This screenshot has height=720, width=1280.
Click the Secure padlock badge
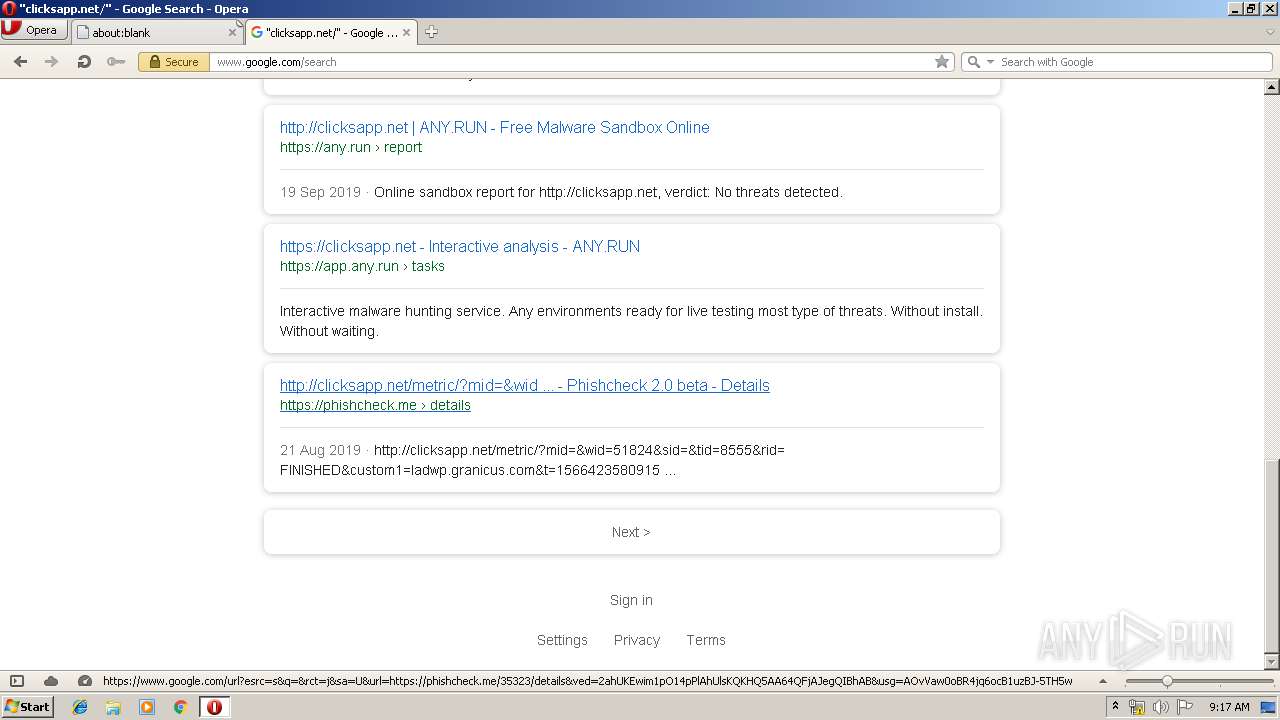[173, 62]
